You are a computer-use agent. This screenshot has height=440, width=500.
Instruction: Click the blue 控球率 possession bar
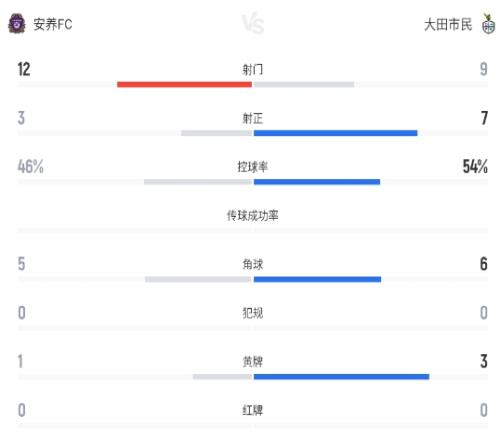[x=317, y=182]
